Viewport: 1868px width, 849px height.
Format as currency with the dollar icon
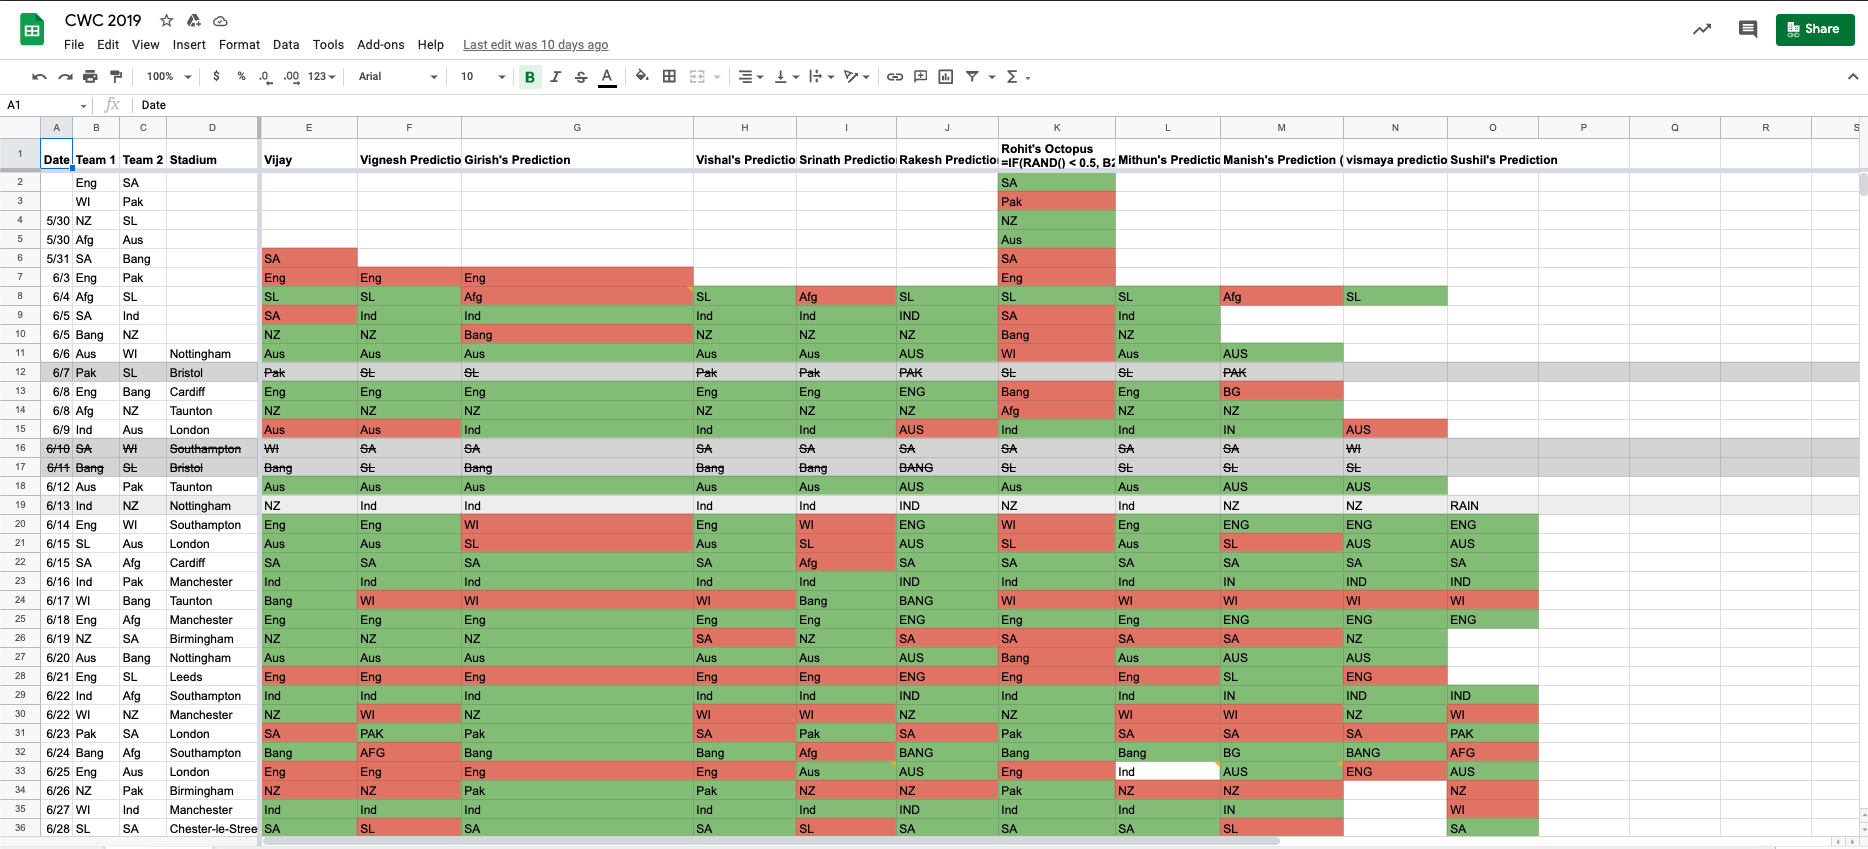(216, 77)
